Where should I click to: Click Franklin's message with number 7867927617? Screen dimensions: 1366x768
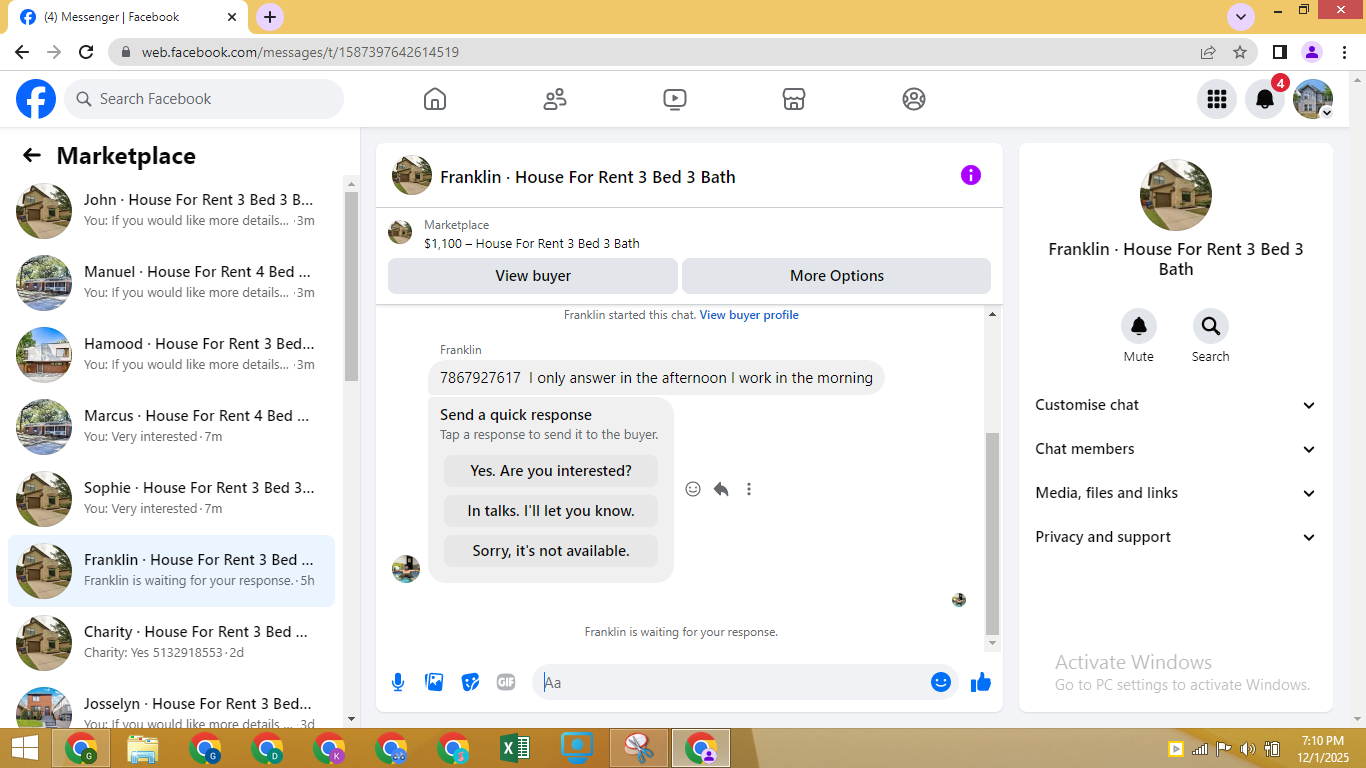[656, 378]
